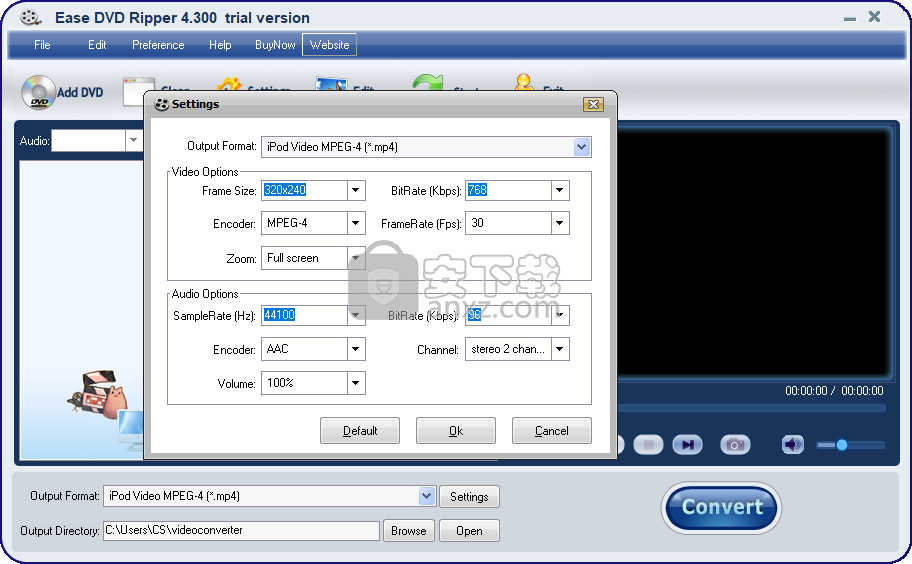
Task: Open the Preference menu
Action: click(x=158, y=45)
